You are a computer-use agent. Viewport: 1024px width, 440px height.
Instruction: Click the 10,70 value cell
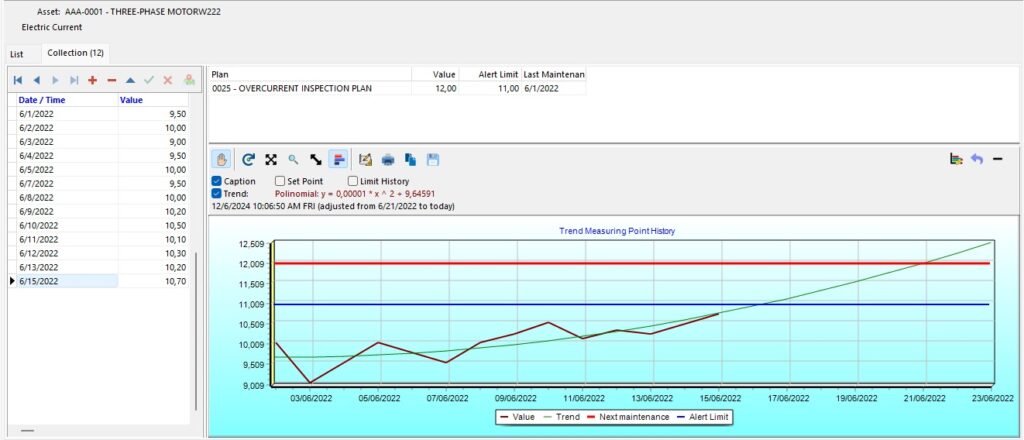153,281
